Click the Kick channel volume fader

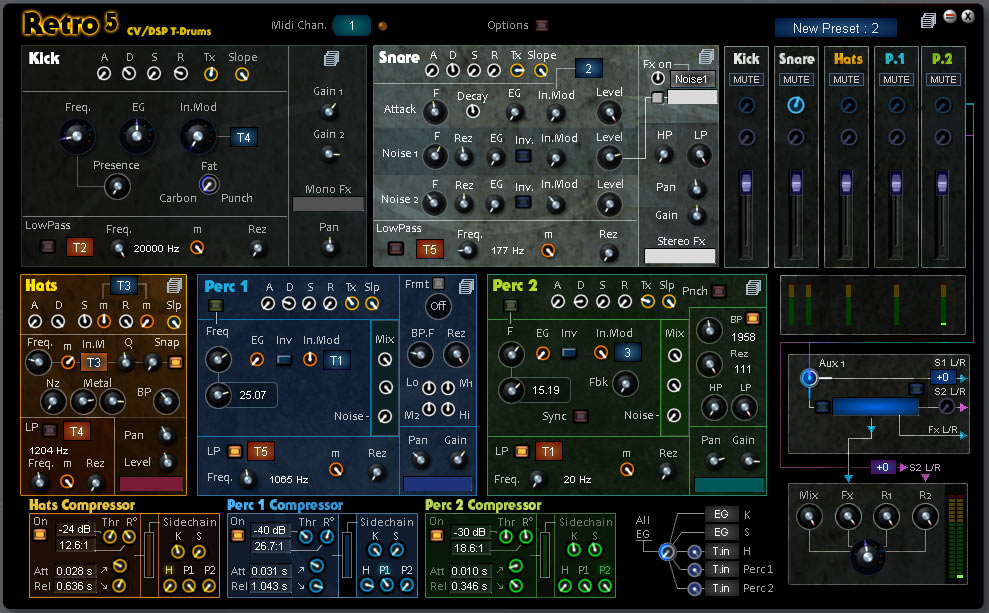(746, 182)
